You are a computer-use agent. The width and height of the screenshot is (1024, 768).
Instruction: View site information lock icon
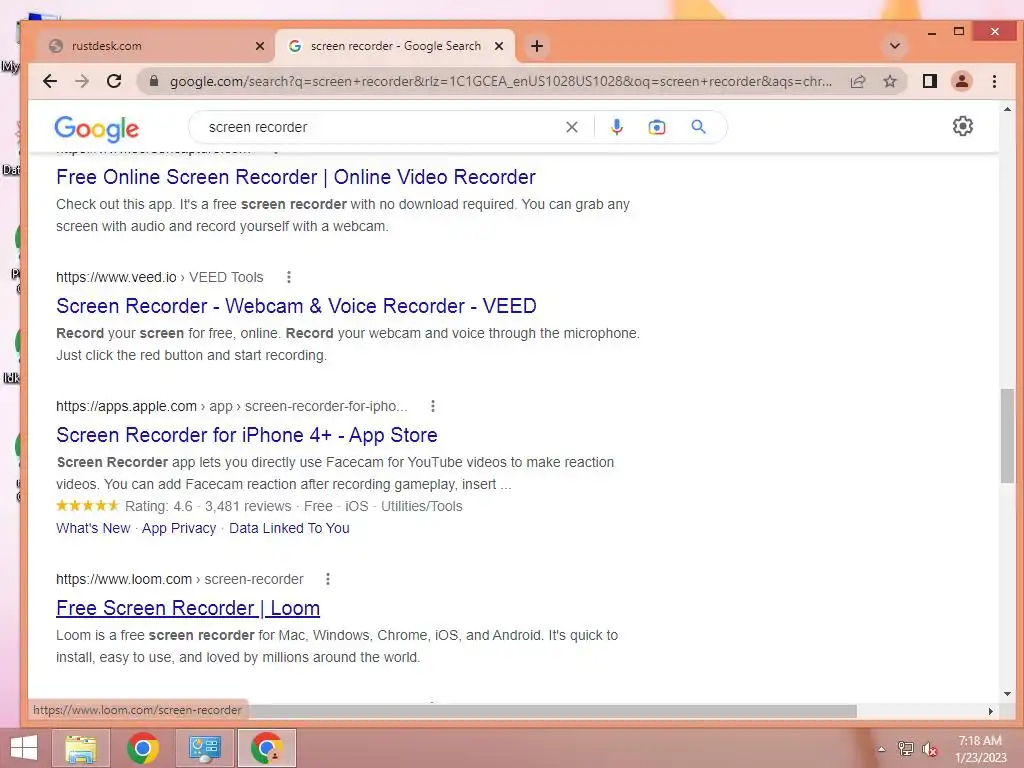[x=154, y=81]
